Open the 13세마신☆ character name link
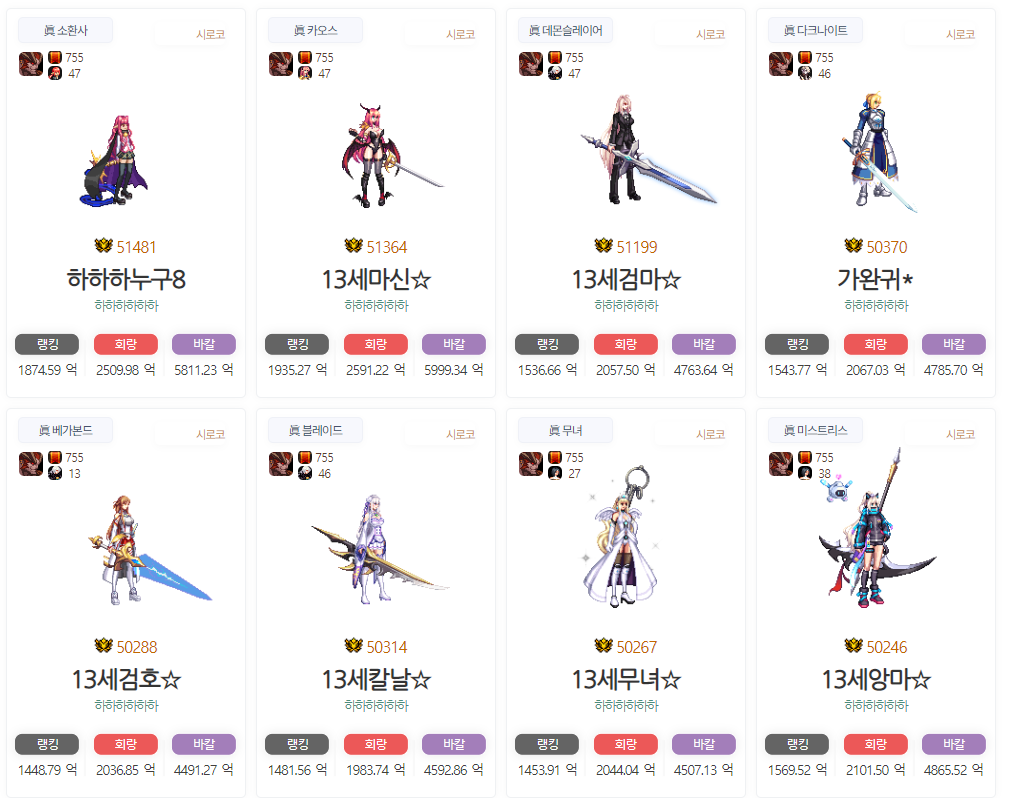Image resolution: width=1009 pixels, height=798 pixels. click(376, 279)
